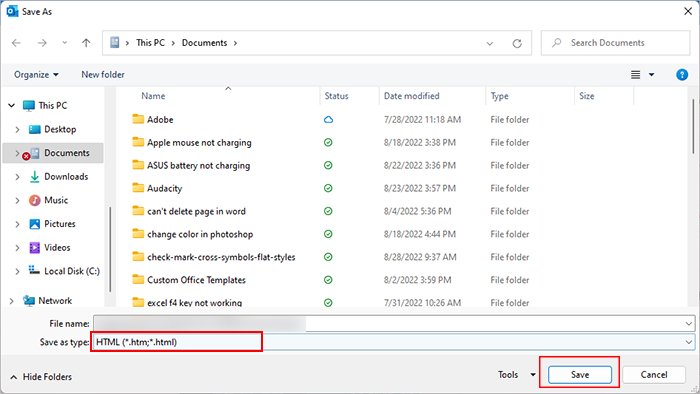This screenshot has width=700, height=394.
Task: Expand the Desktop tree node
Action: 17,129
